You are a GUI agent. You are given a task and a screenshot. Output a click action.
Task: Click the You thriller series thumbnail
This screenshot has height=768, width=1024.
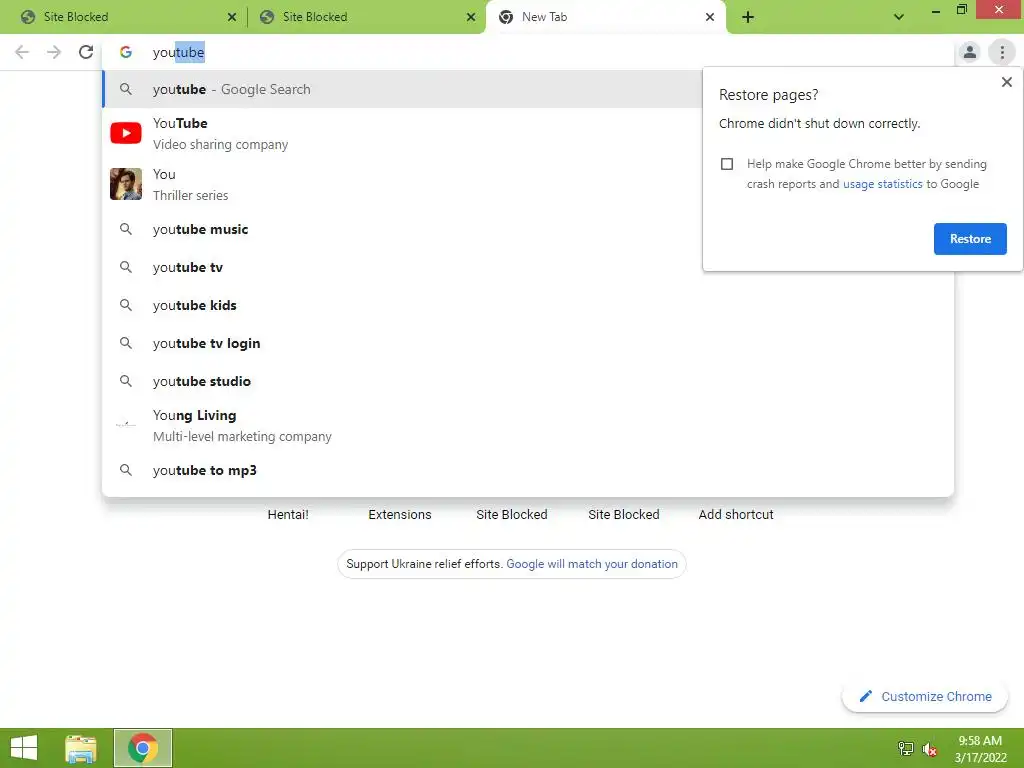126,184
